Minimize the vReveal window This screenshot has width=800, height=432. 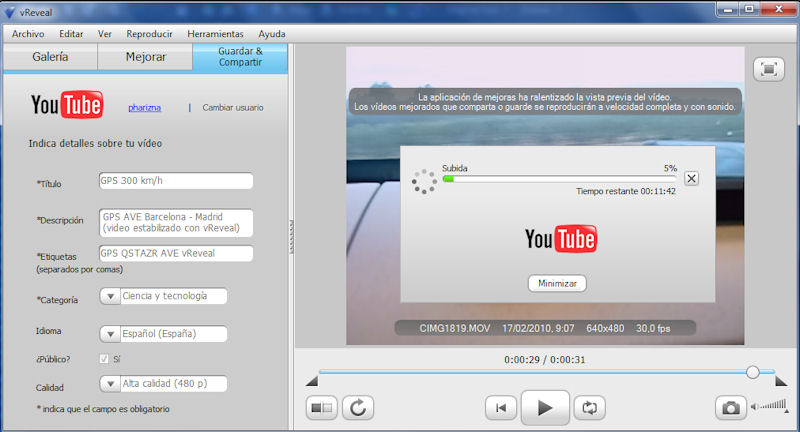[x=728, y=9]
